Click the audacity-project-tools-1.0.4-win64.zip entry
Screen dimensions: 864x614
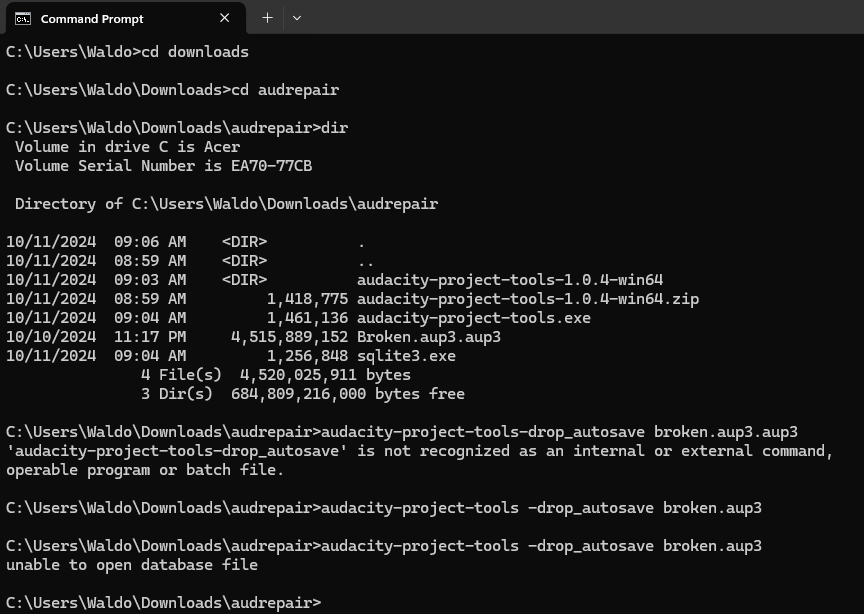(527, 299)
